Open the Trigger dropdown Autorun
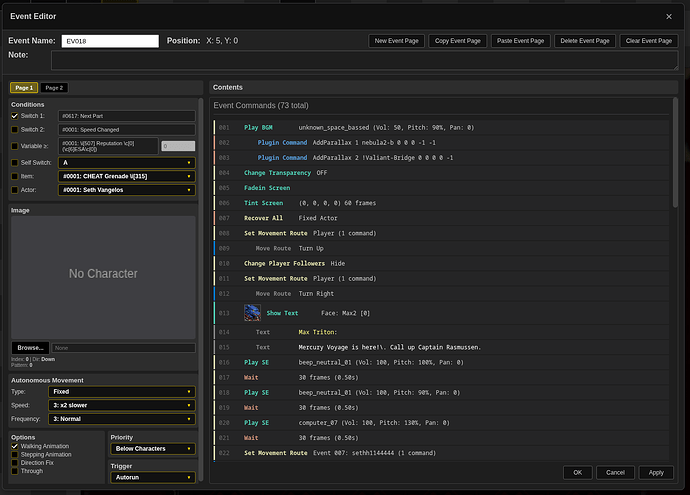 (153, 477)
